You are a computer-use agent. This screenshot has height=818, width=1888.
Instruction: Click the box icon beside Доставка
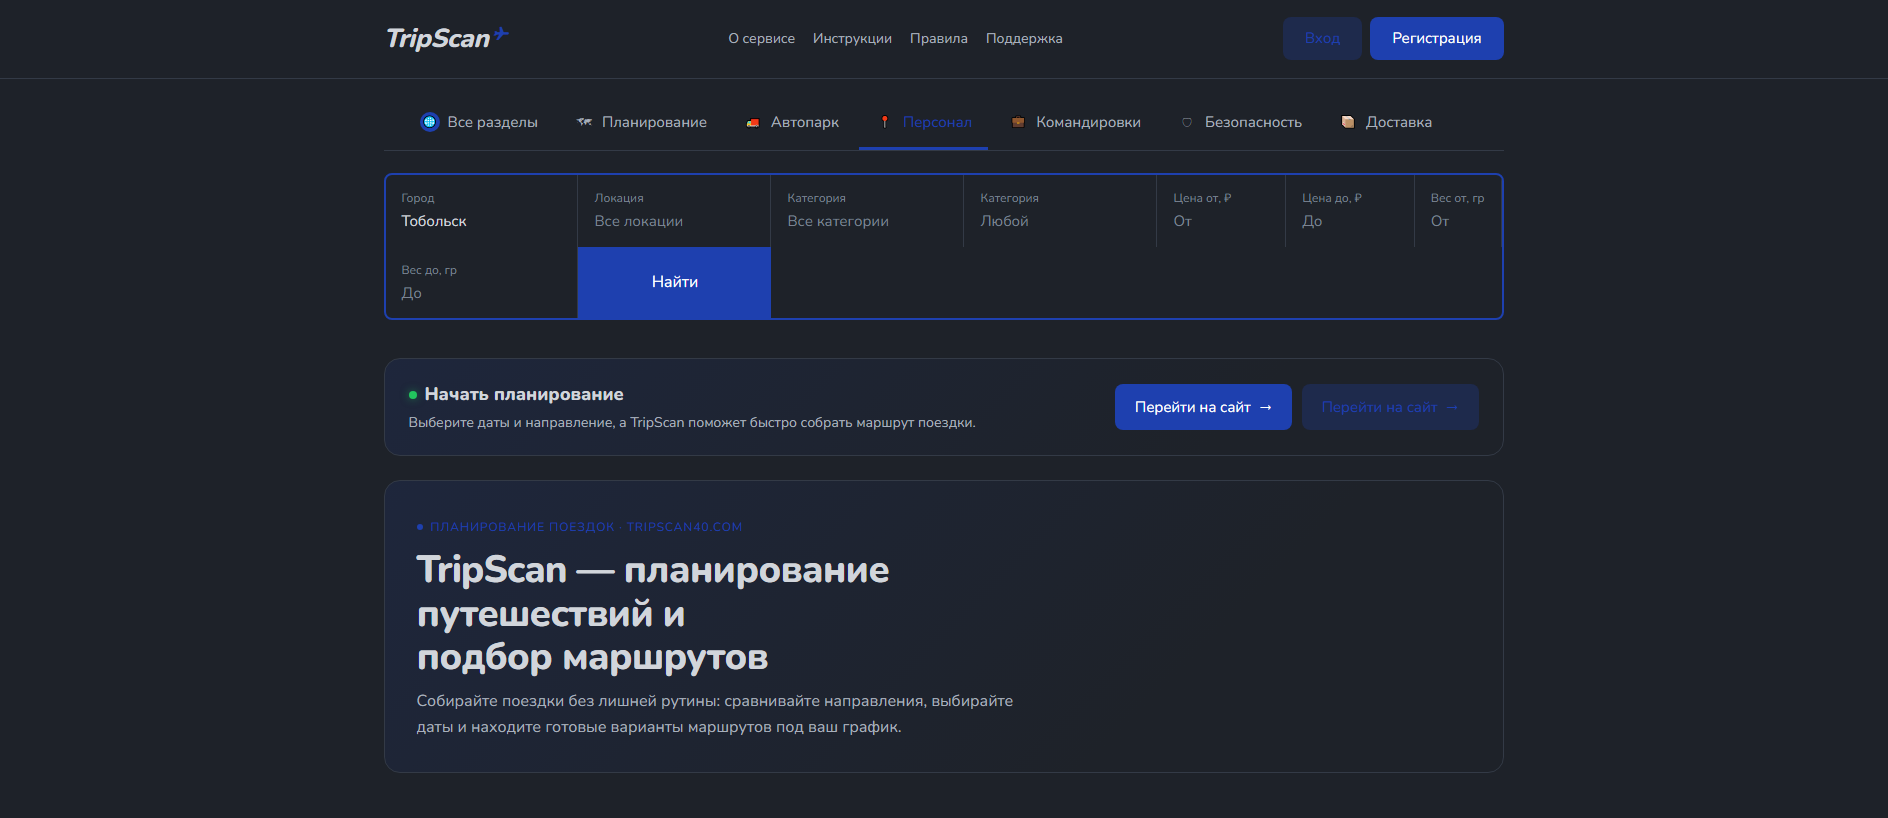click(x=1348, y=122)
